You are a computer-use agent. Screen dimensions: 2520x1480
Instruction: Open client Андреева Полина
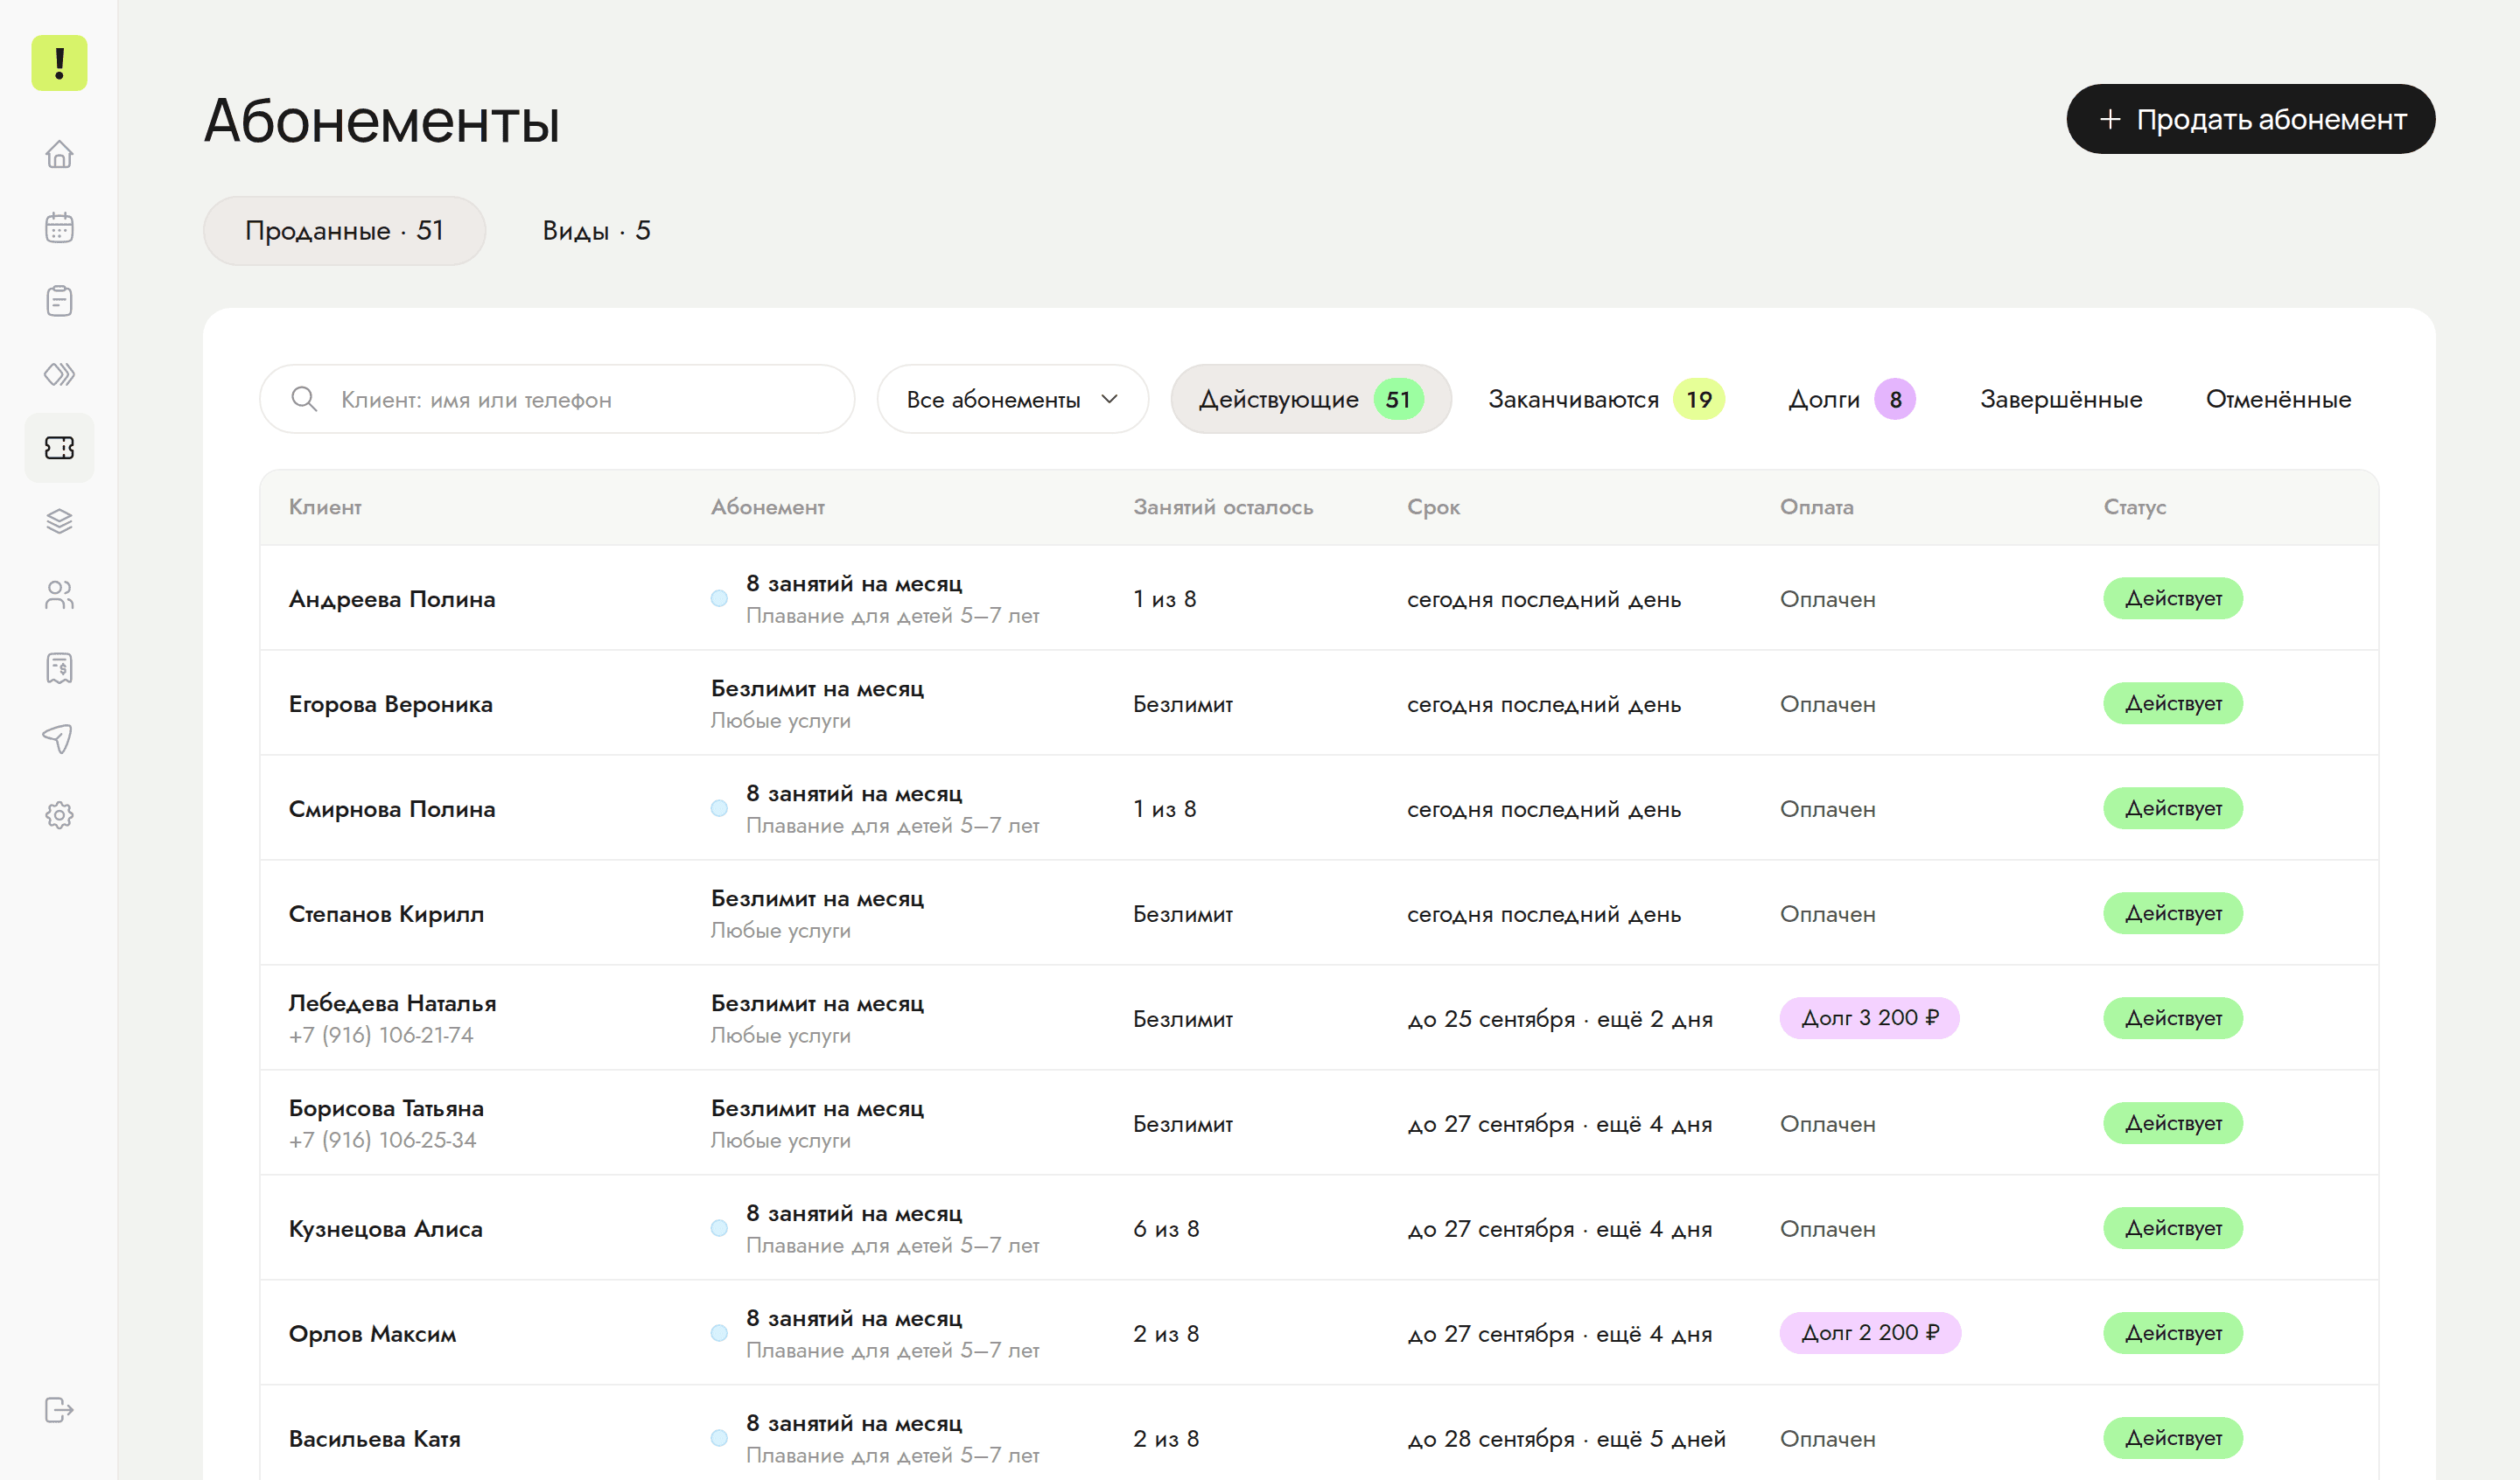click(x=392, y=599)
